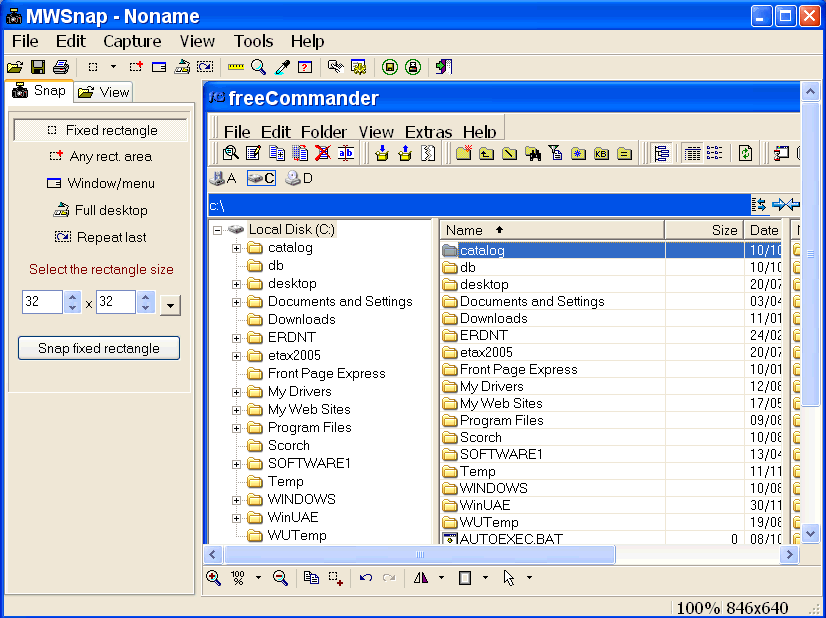Click the horizontal scrollbar thumb

419,554
